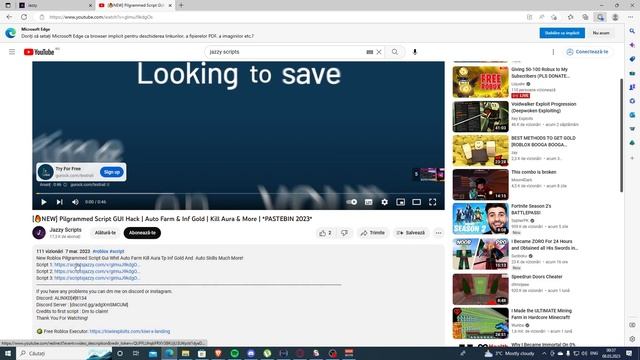Like the video thumbs up
Viewport: 640px width, 360px height.
[x=325, y=233]
